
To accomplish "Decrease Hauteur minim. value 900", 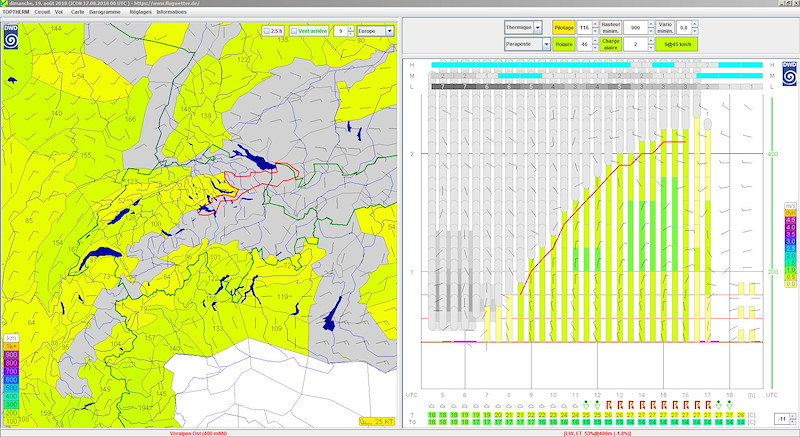I will (x=651, y=31).
